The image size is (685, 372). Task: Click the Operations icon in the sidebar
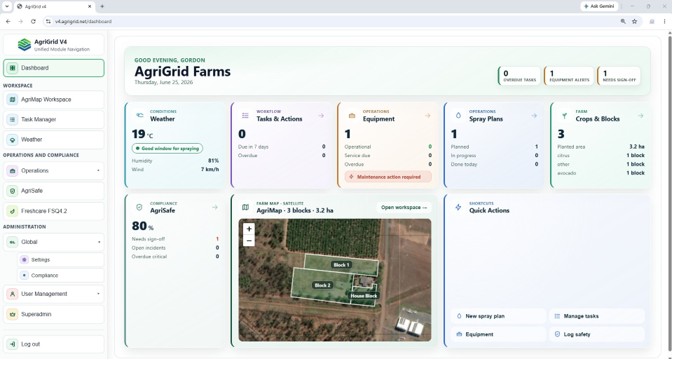pyautogui.click(x=12, y=171)
